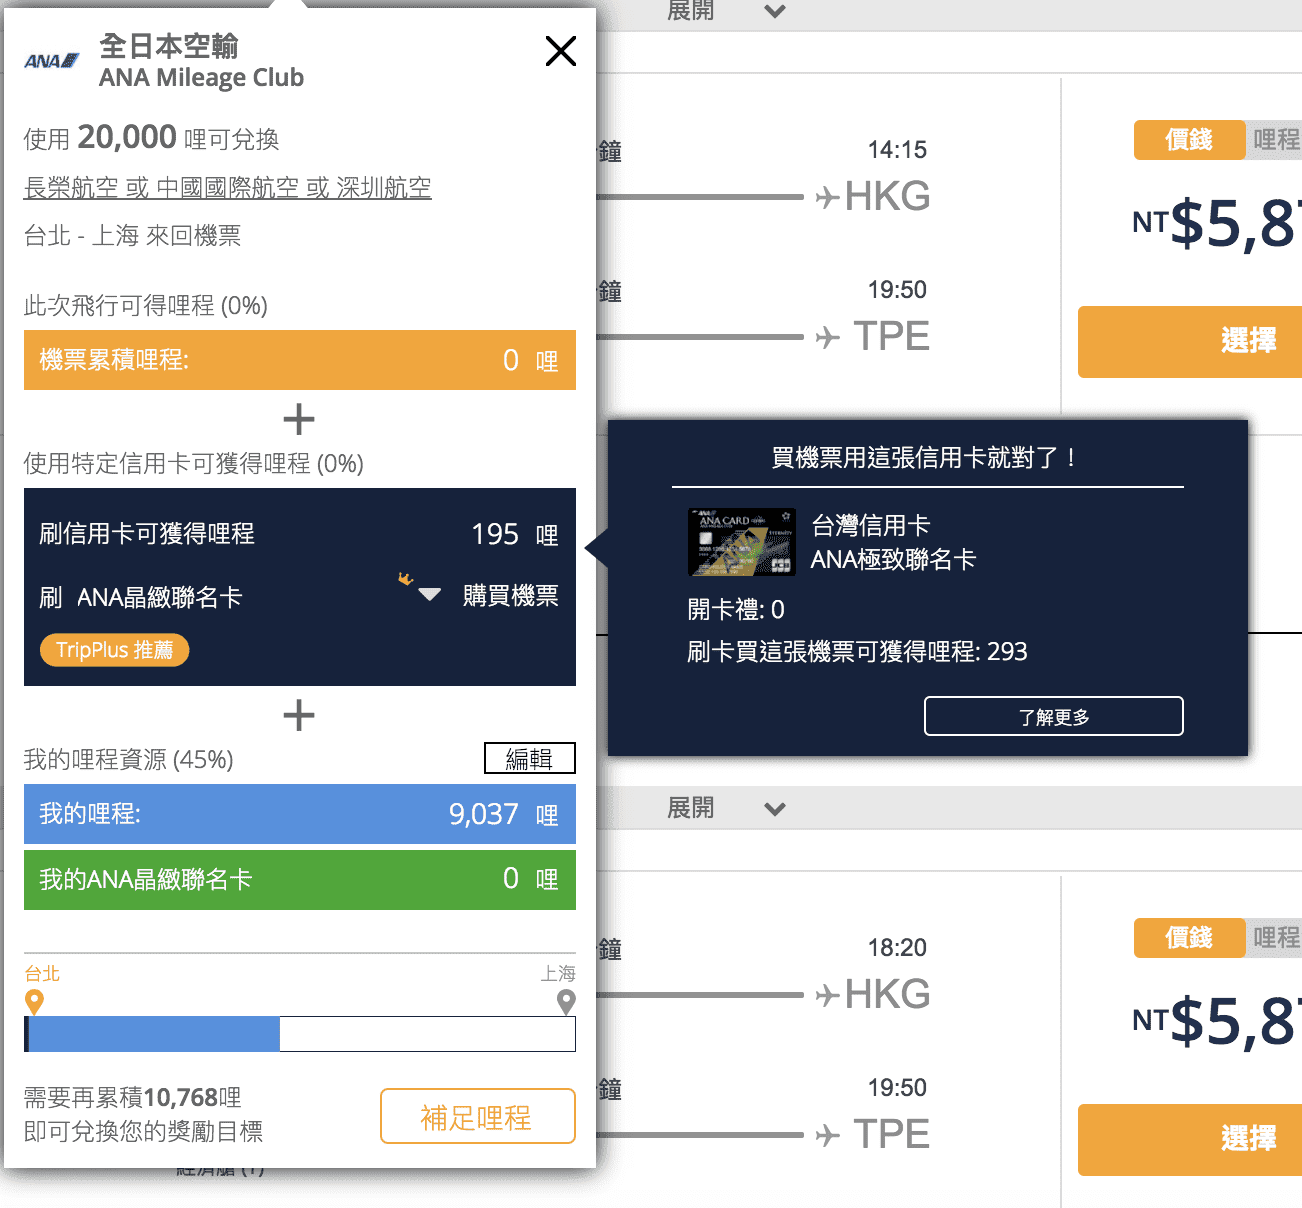The width and height of the screenshot is (1302, 1208).
Task: Click the 需要再累積10,768哩 text
Action: tap(133, 1098)
